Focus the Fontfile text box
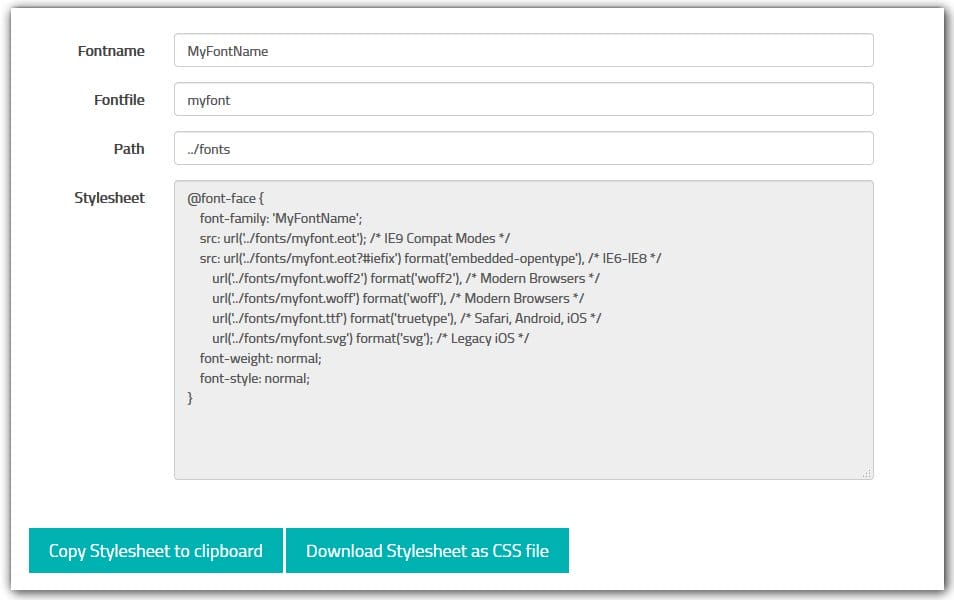This screenshot has height=600, width=954. (523, 100)
